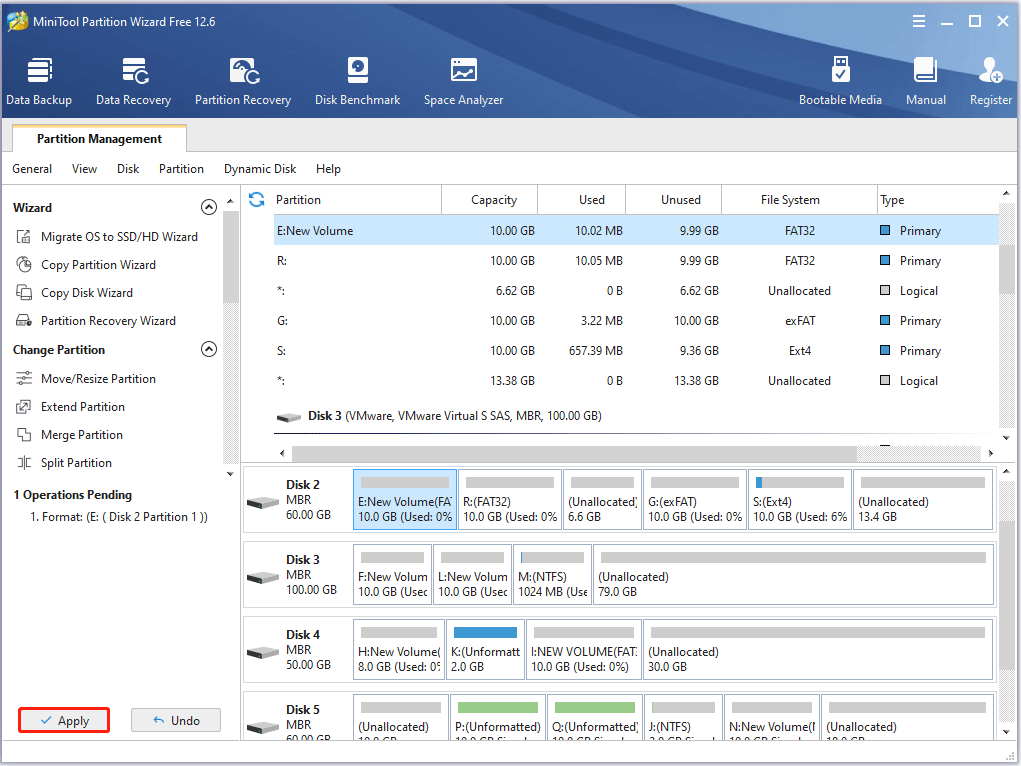
Task: Collapse the Change Partition section
Action: [x=209, y=350]
